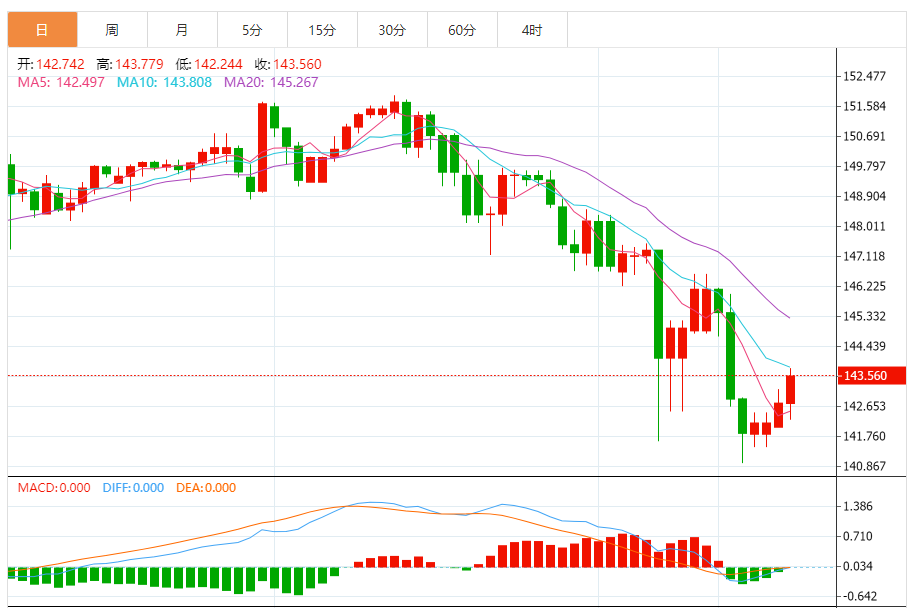Click the DIFF:0.000 label
The height and width of the screenshot is (608, 915).
(133, 488)
